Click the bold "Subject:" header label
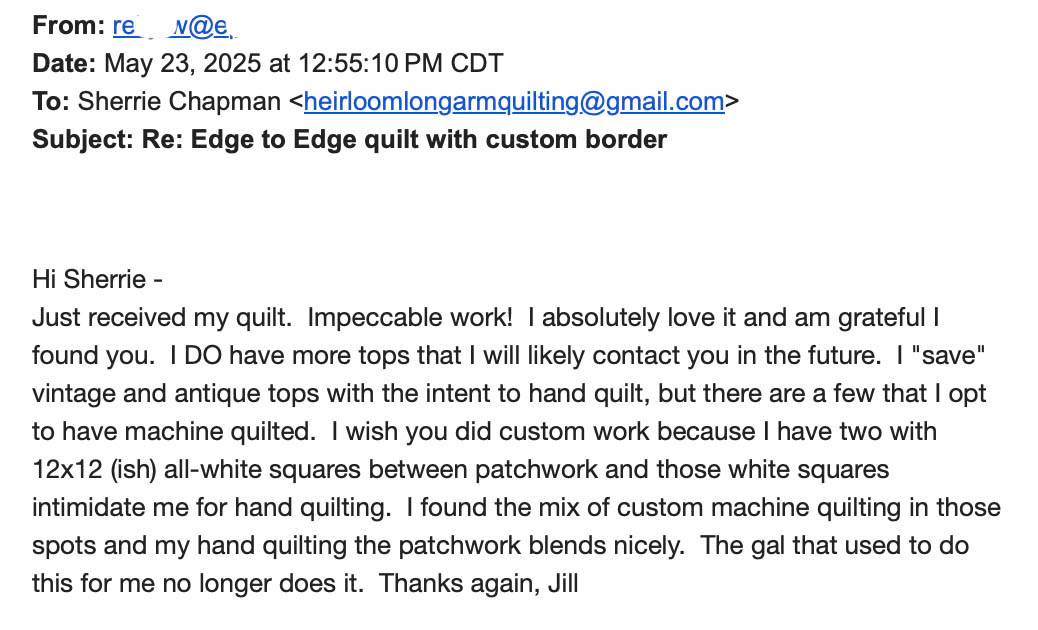This screenshot has width=1038, height=630. (83, 140)
